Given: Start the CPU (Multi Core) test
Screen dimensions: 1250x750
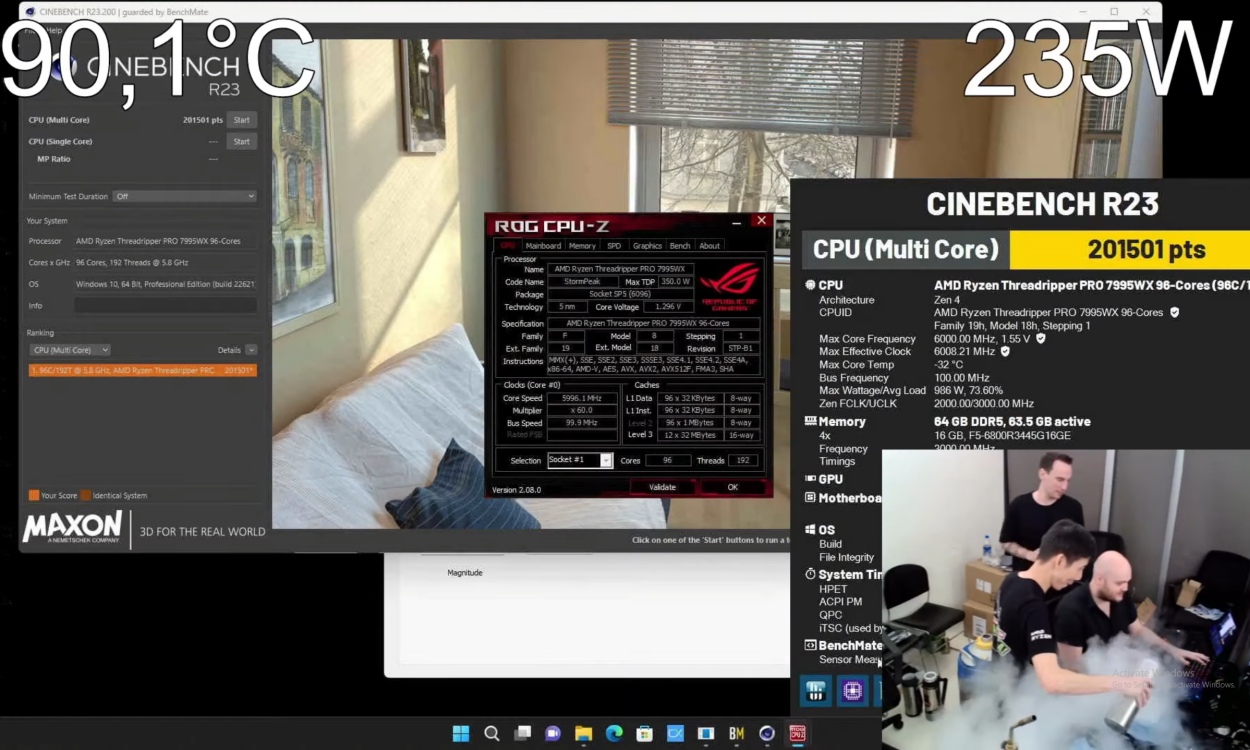Looking at the screenshot, I should (x=241, y=120).
